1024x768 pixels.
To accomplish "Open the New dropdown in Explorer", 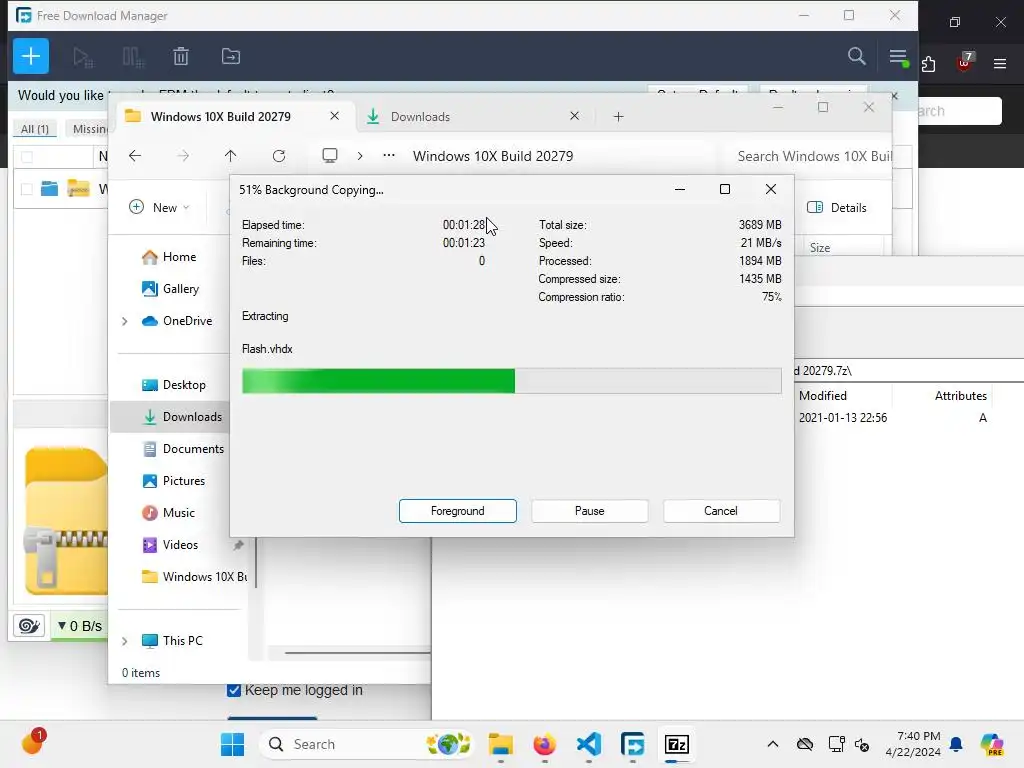I will click(x=159, y=207).
